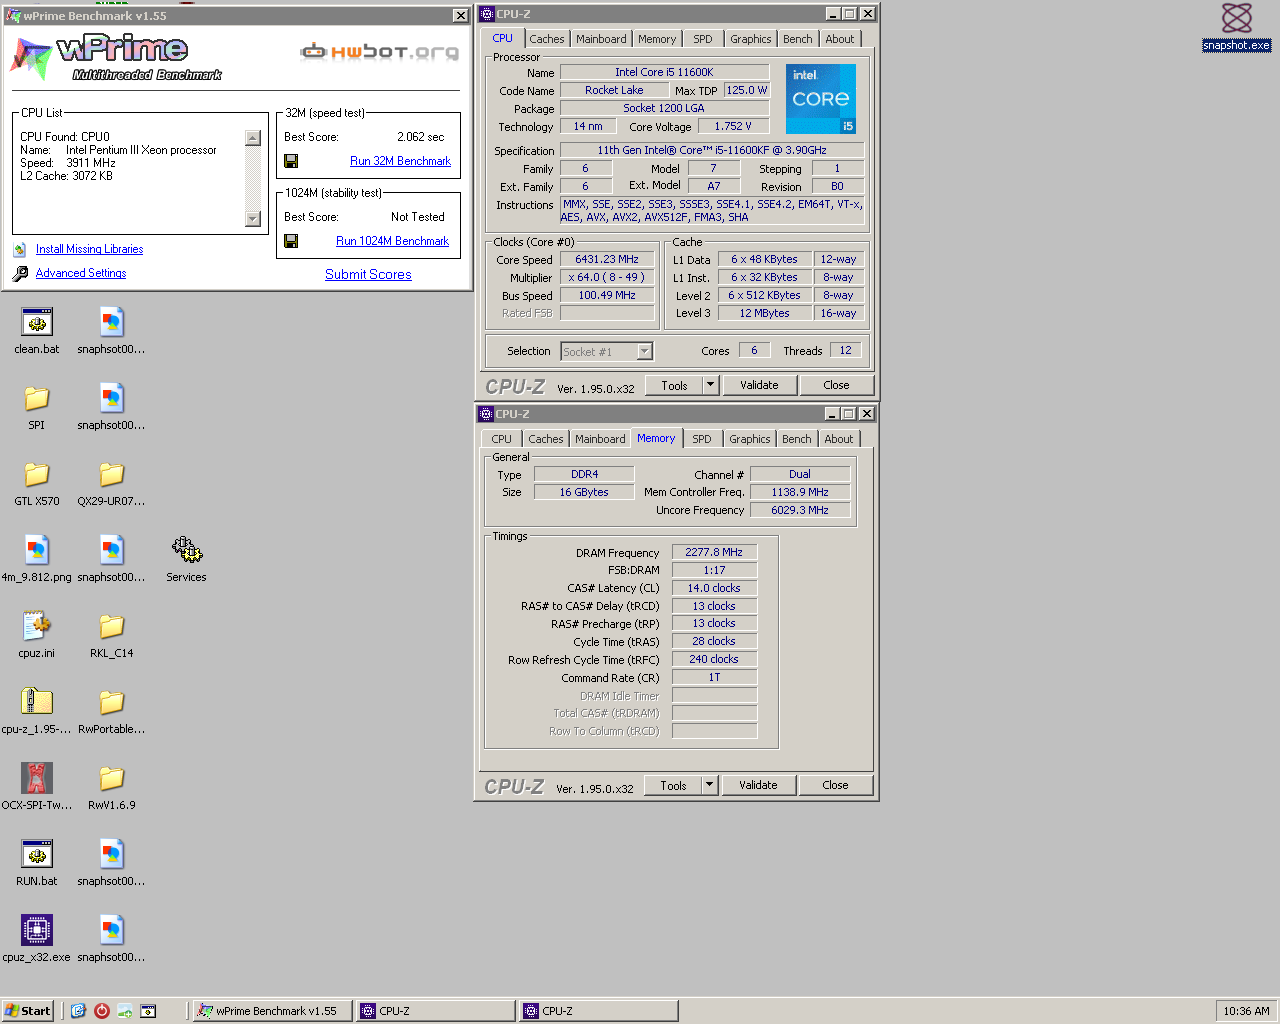Screen dimensions: 1280x1024
Task: Open Advanced Settings link in wPrime
Action: pyautogui.click(x=81, y=273)
